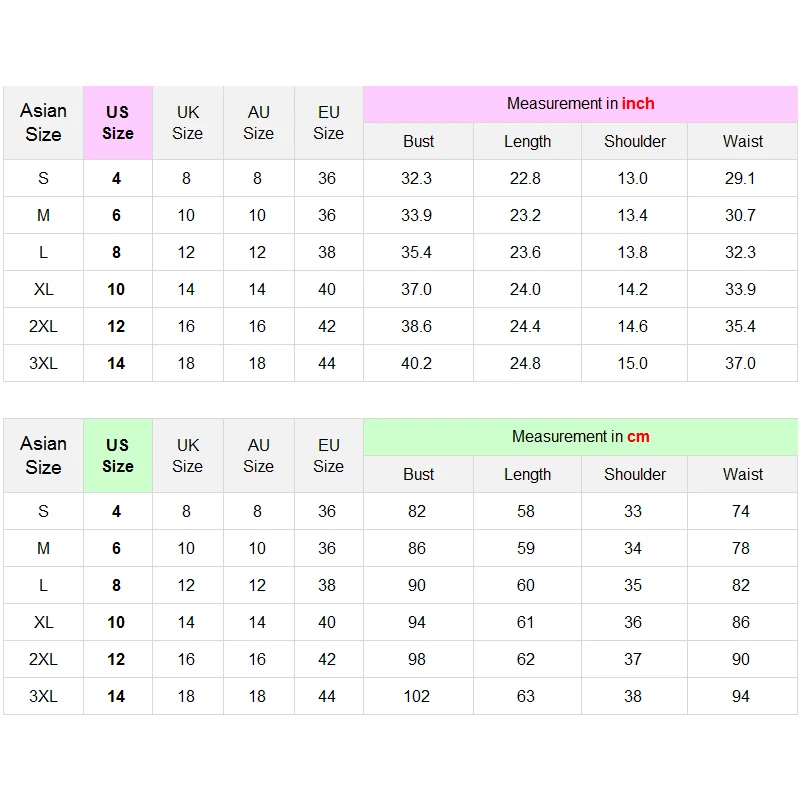Select the waist cell showing 29.1

[740, 178]
